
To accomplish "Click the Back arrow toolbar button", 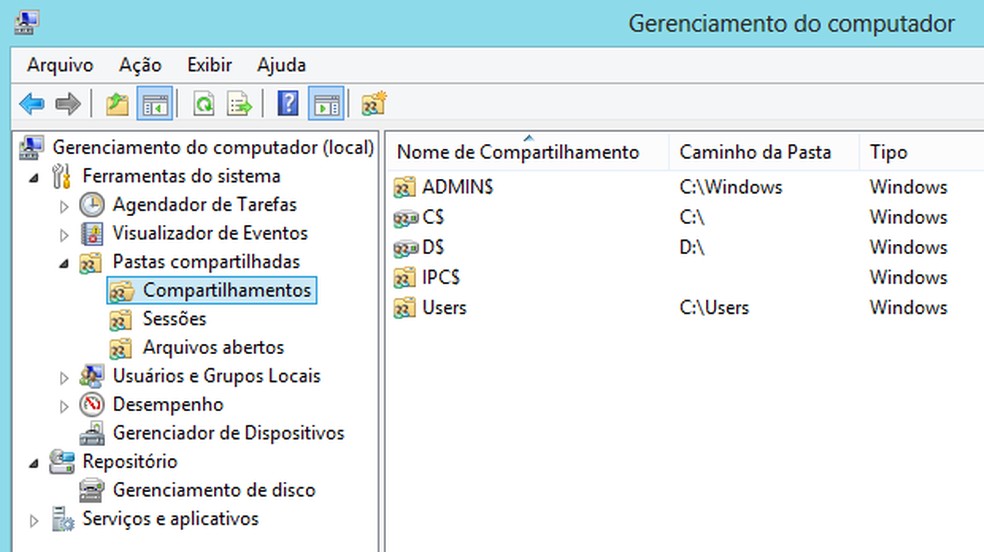I will point(32,103).
